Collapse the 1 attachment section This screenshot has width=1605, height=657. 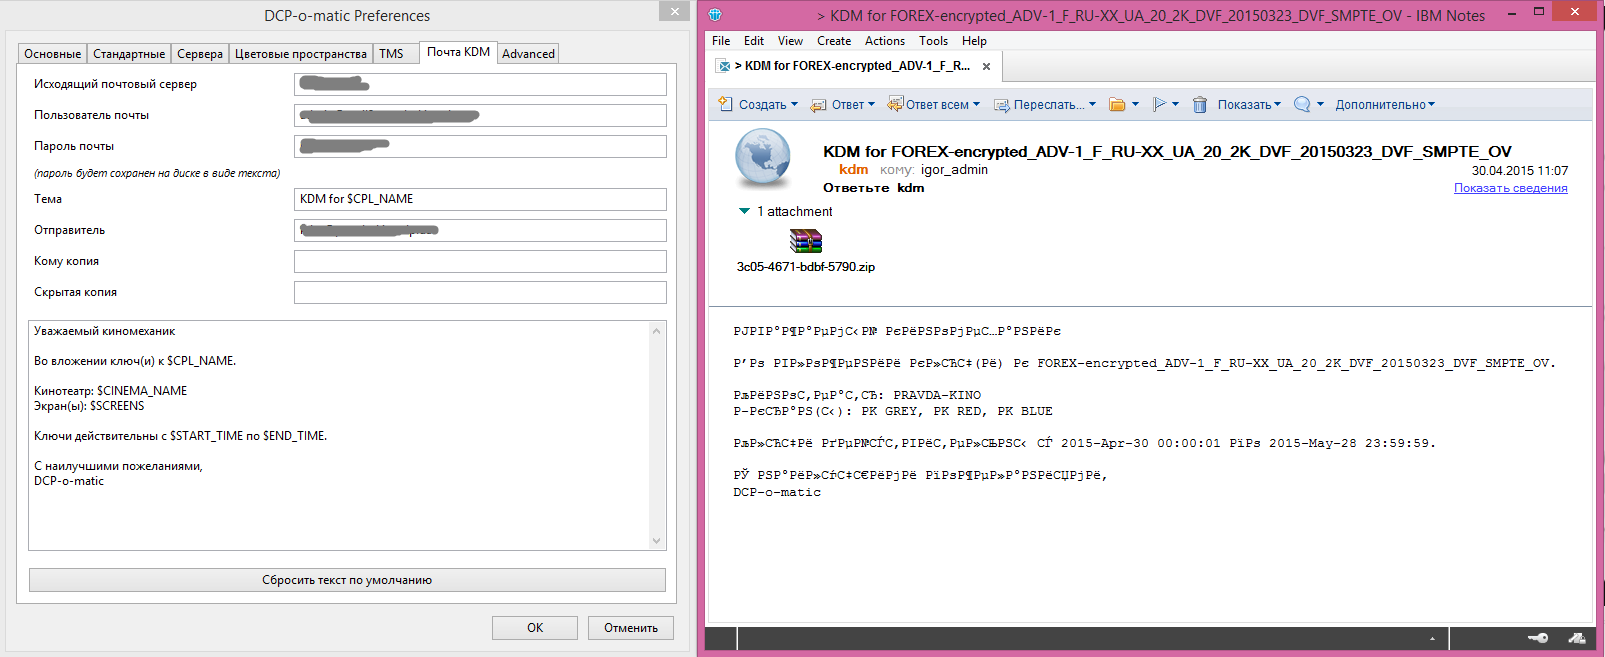click(744, 212)
